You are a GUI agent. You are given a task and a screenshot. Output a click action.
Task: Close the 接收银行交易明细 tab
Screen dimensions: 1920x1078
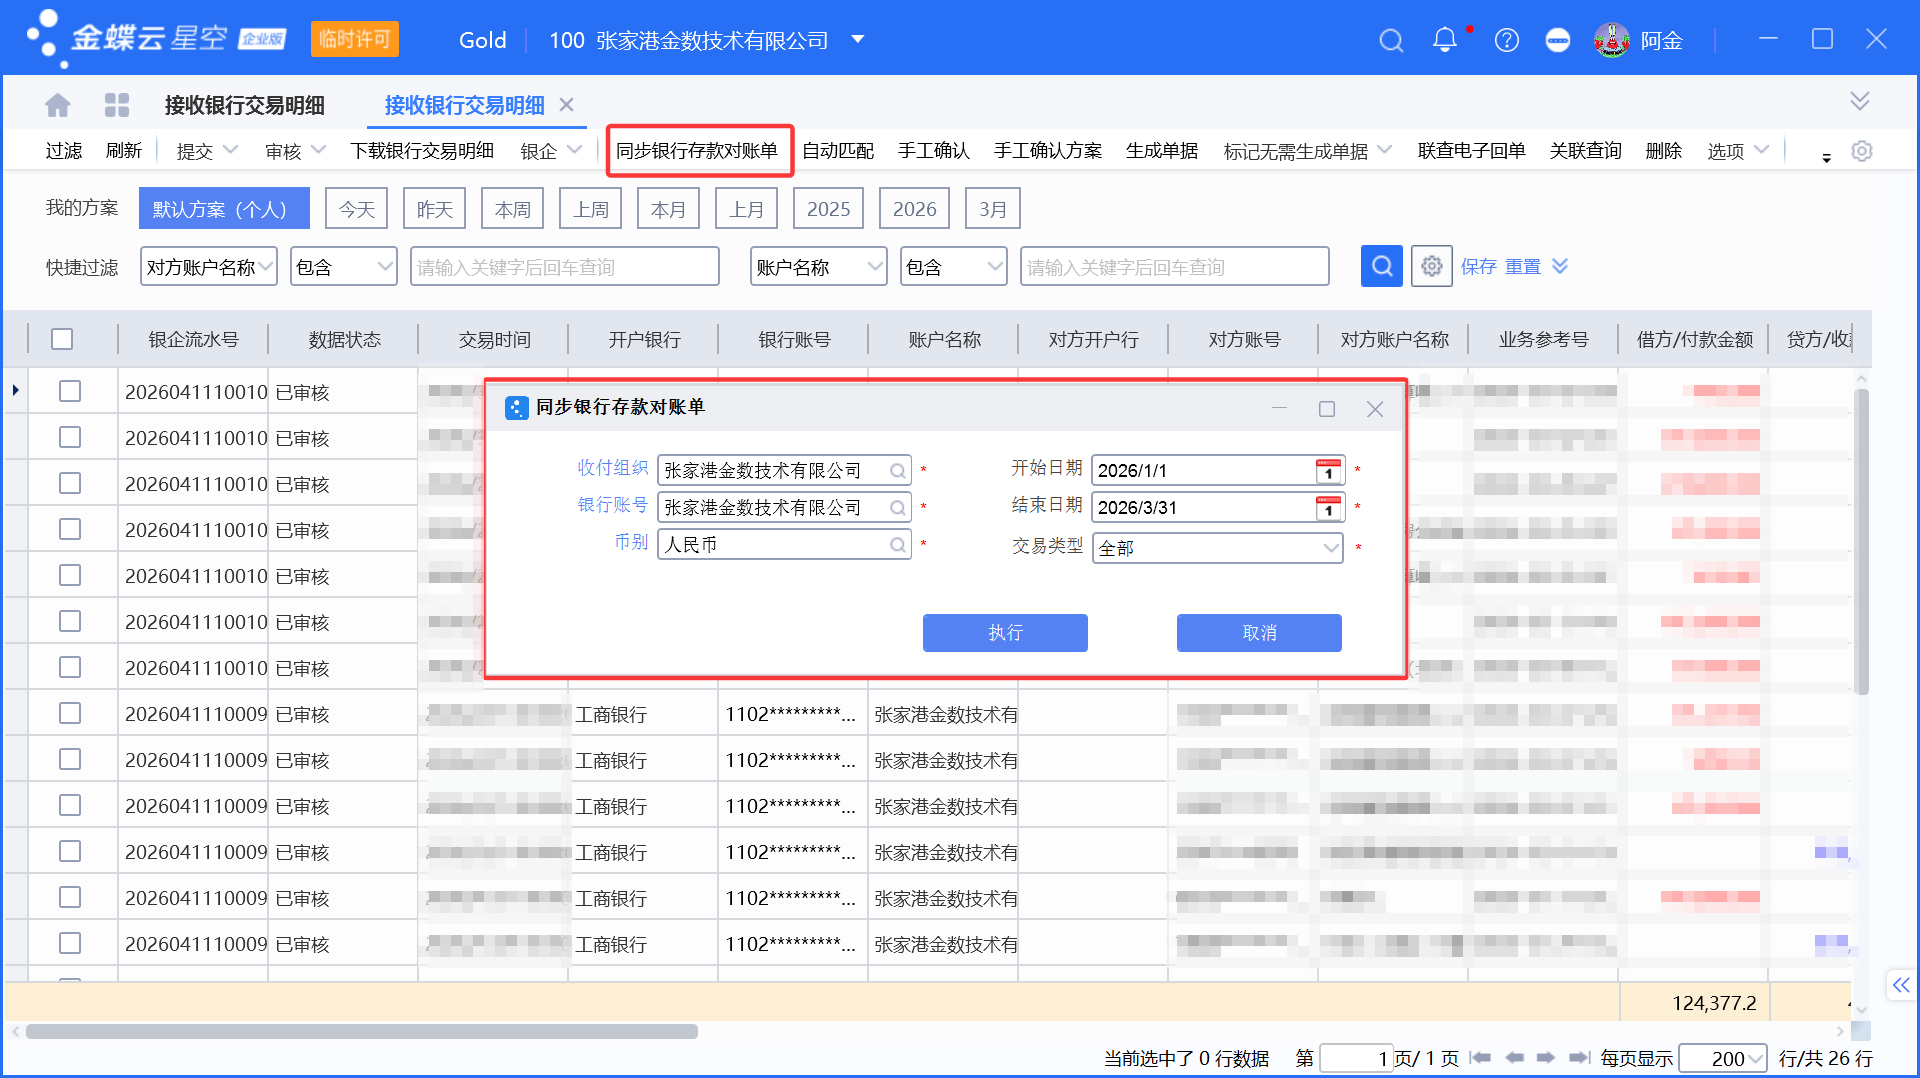(566, 105)
